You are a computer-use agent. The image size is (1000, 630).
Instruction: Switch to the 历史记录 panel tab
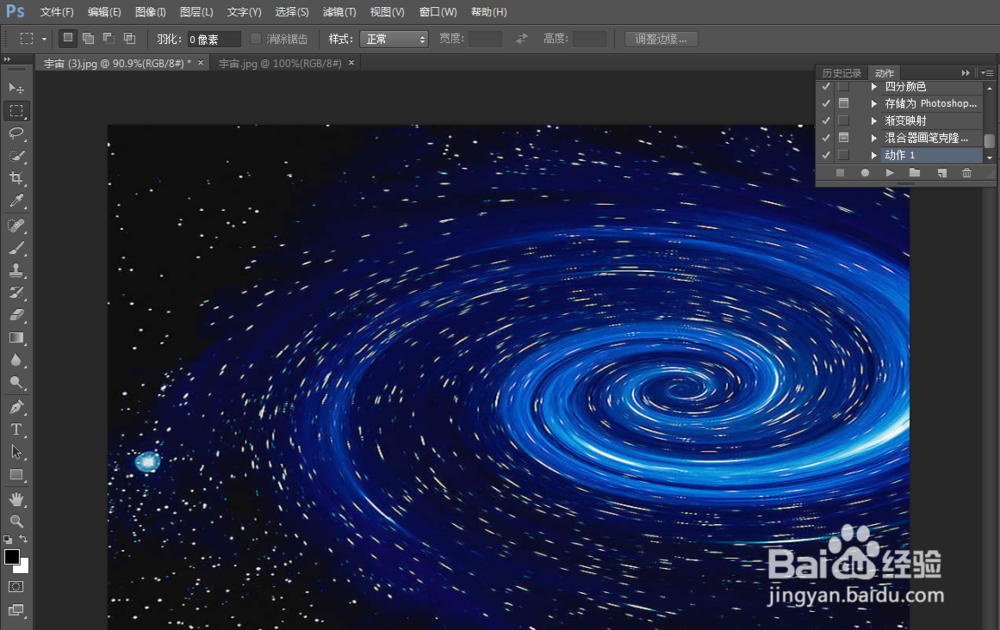tap(842, 73)
